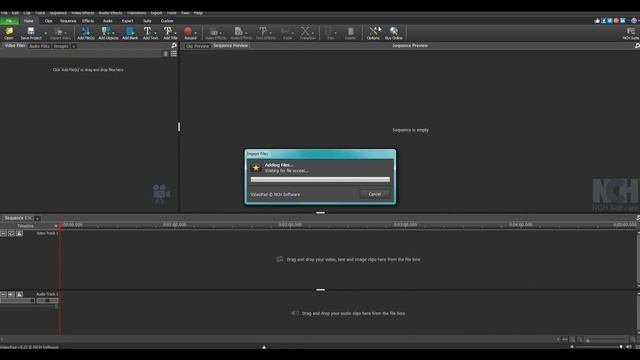Click the Sequence 1 tab
Image resolution: width=640 pixels, height=360 pixels.
(x=17, y=218)
